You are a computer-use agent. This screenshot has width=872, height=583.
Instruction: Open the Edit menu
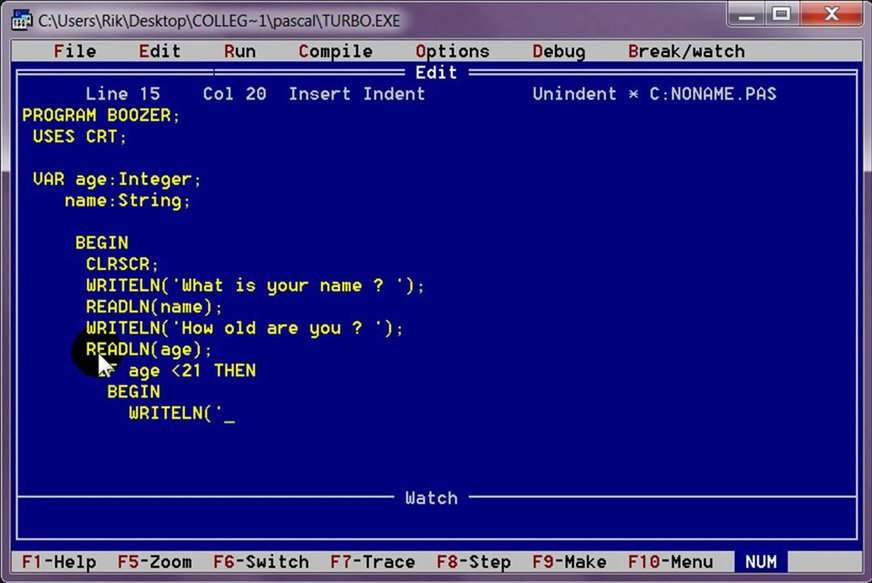[x=159, y=51]
